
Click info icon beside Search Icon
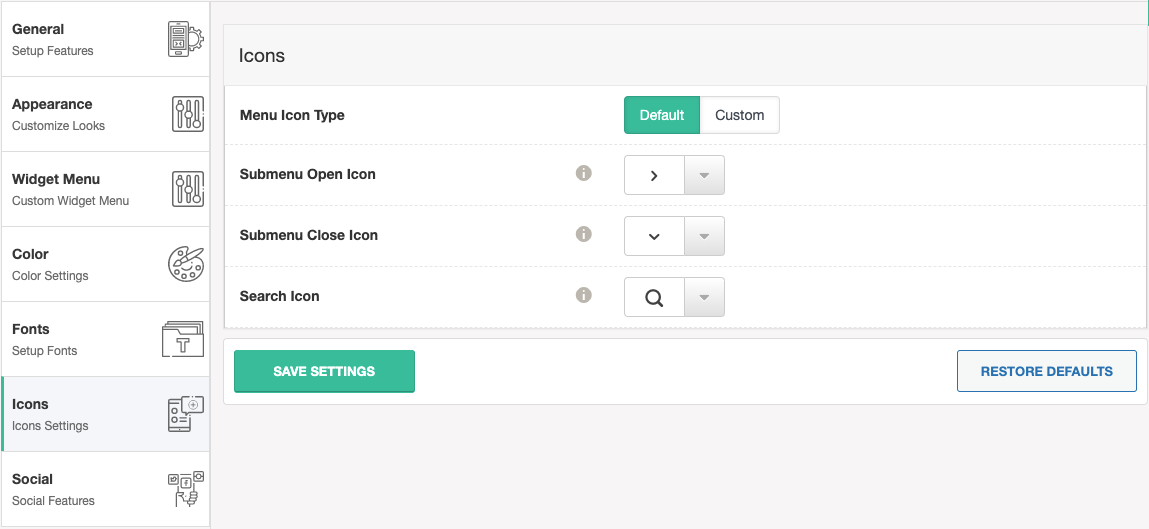click(x=583, y=295)
